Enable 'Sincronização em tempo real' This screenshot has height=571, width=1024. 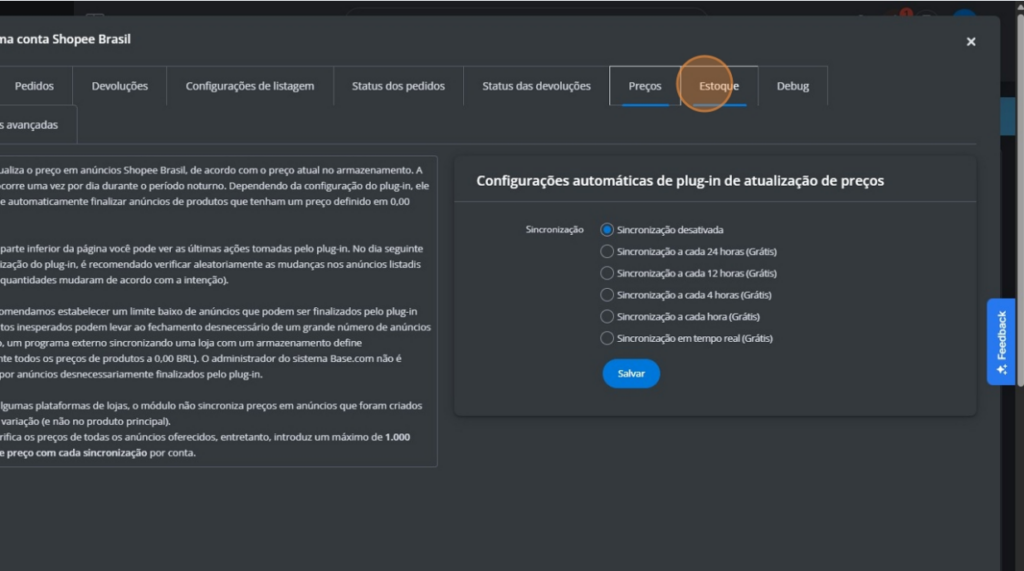click(x=607, y=339)
